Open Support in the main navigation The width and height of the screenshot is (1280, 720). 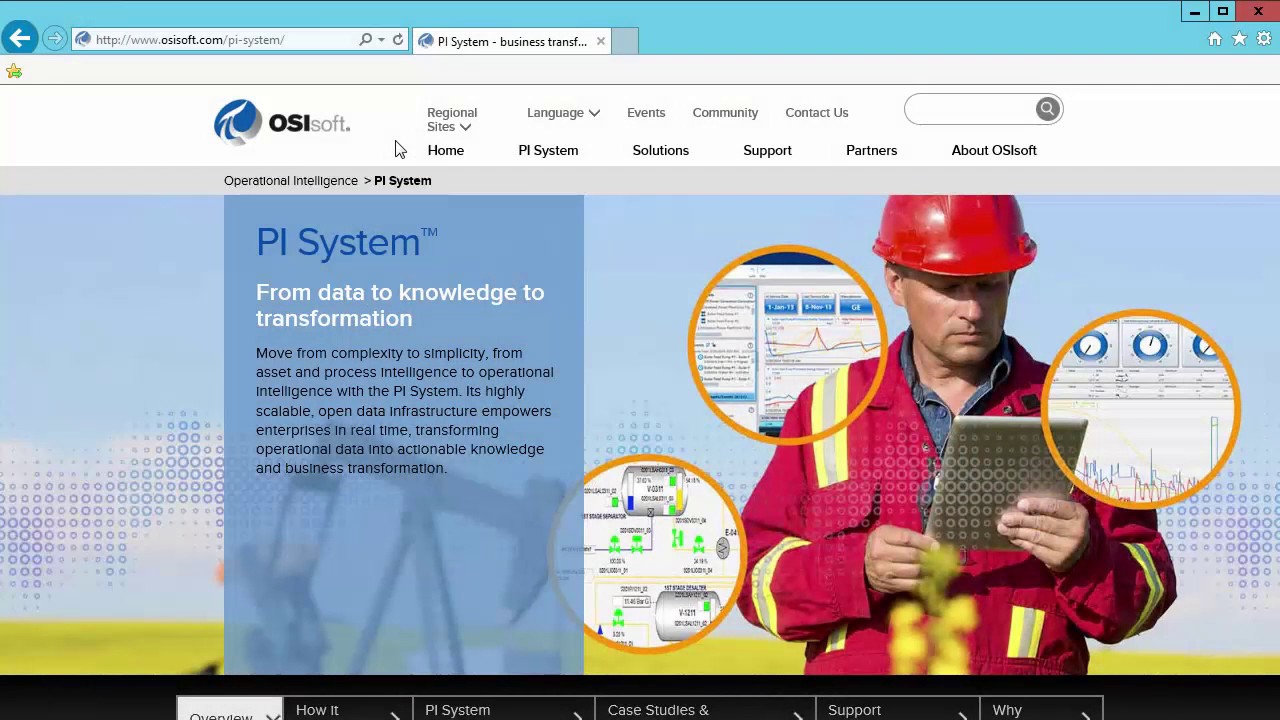[x=767, y=150]
